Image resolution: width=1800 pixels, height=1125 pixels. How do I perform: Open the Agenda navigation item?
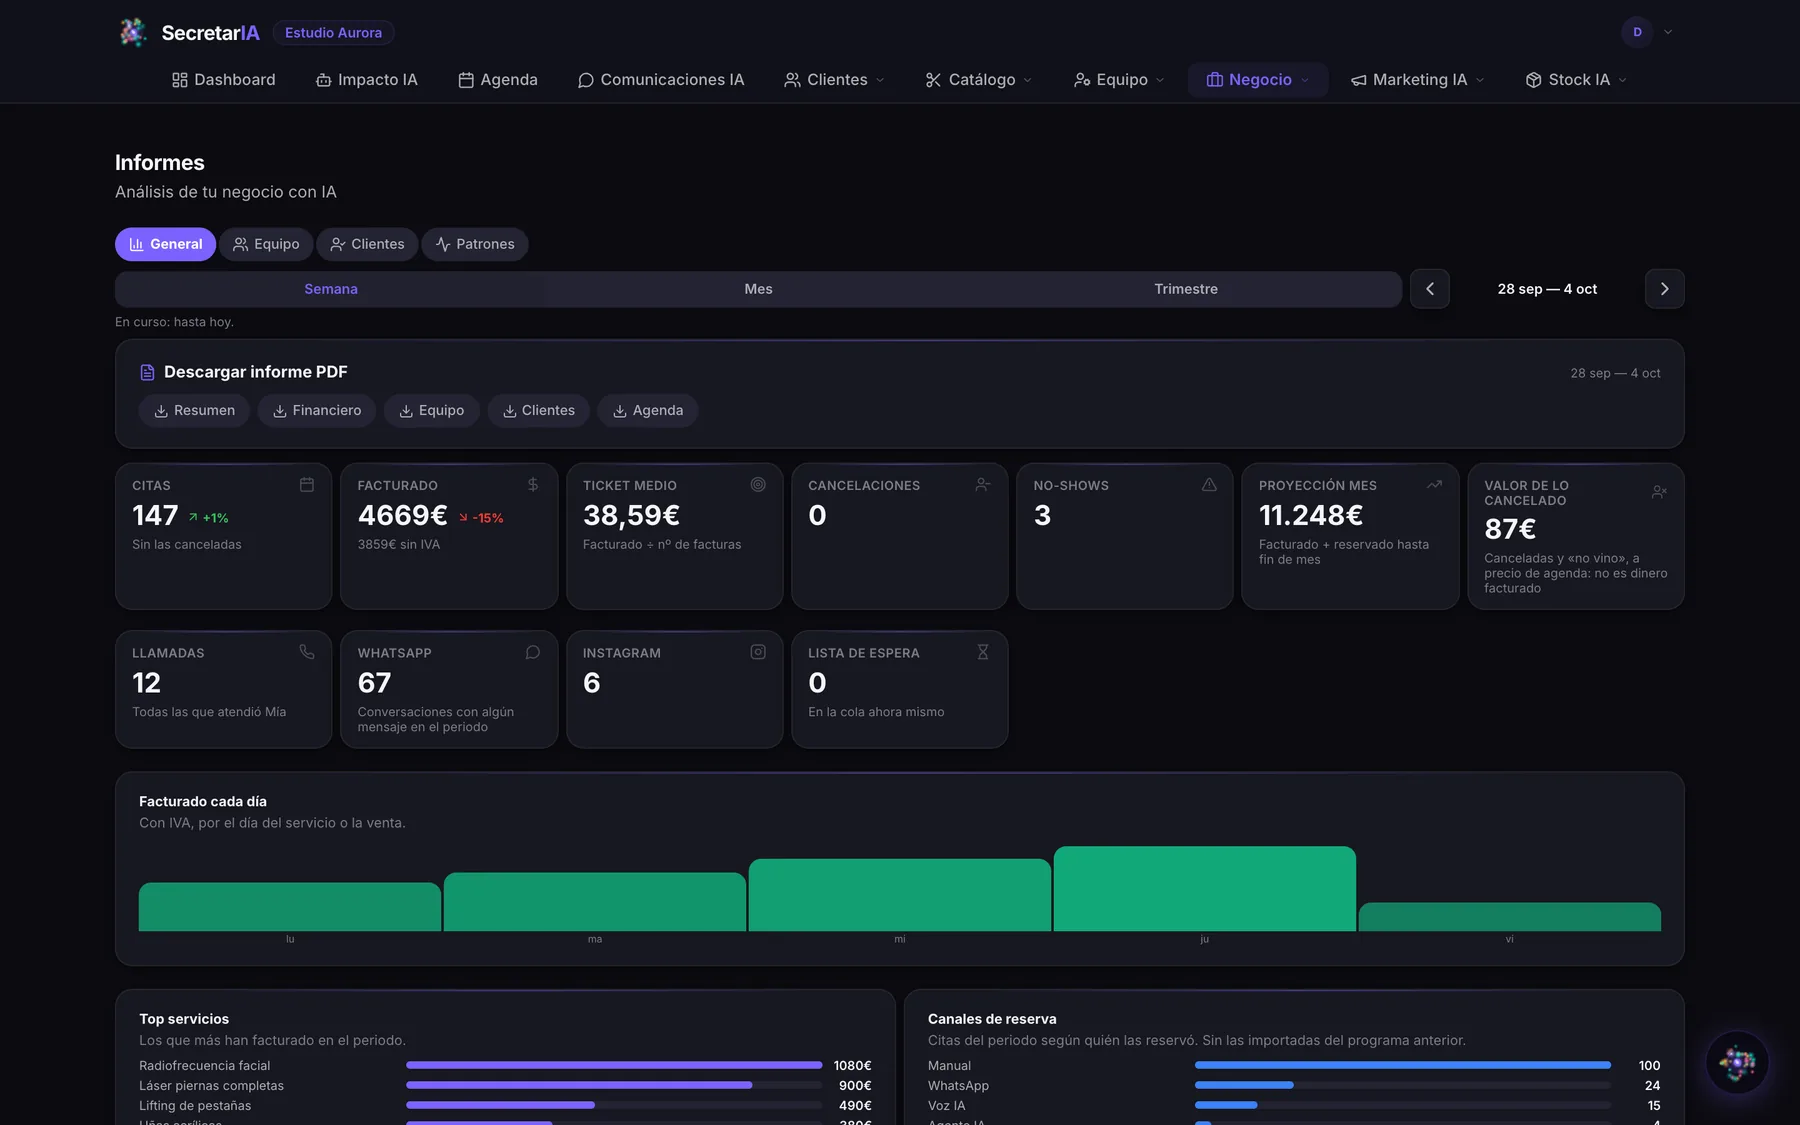[498, 80]
